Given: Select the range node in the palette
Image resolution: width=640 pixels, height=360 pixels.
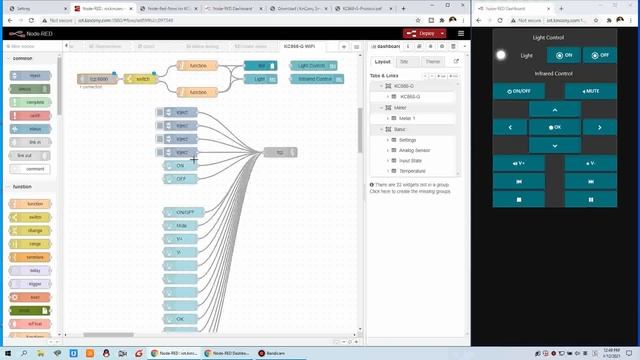Looking at the screenshot, I should [x=30, y=244].
